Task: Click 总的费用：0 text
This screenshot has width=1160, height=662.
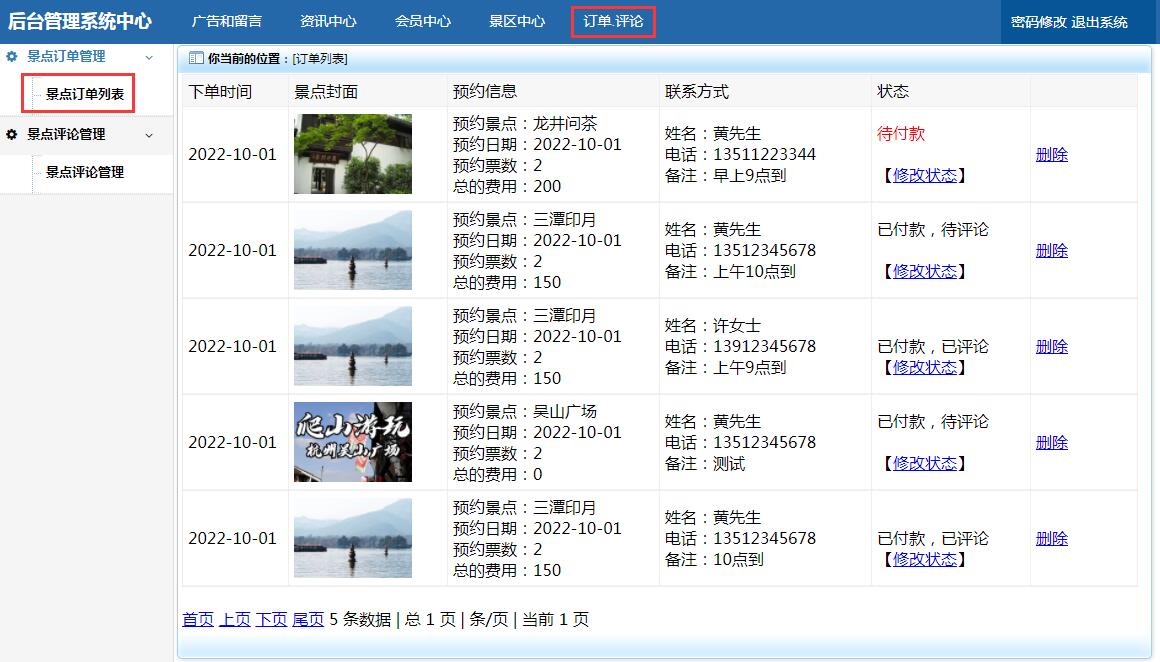Action: 497,475
